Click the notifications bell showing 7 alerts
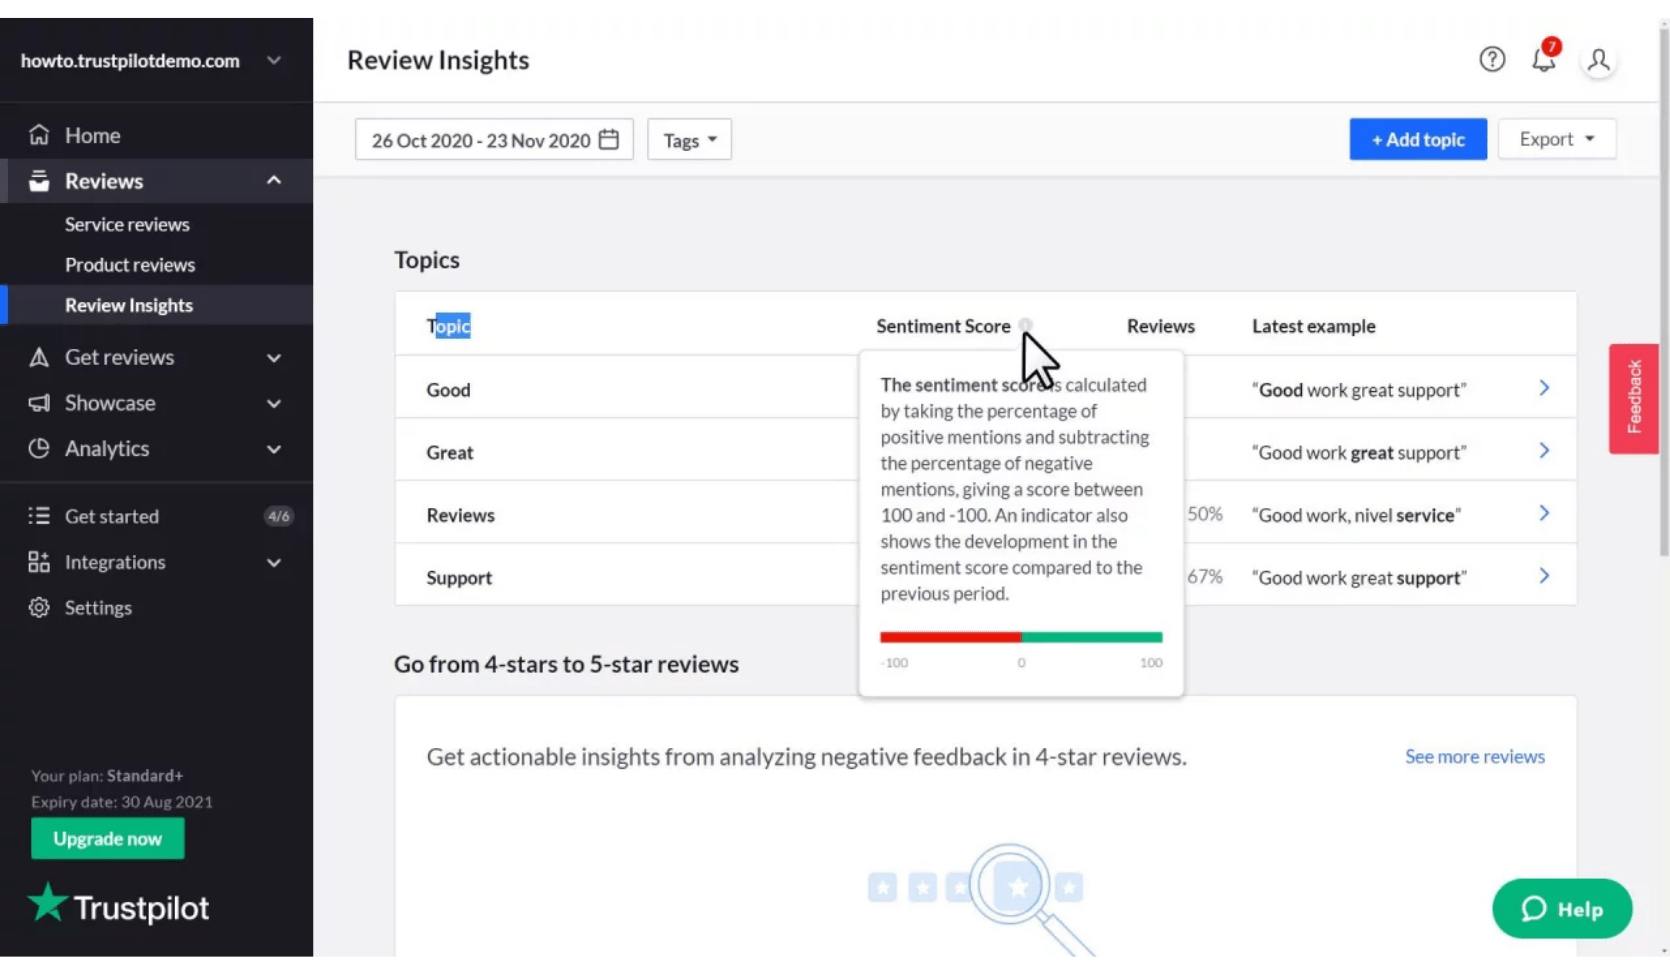The image size is (1670, 975). click(1541, 60)
